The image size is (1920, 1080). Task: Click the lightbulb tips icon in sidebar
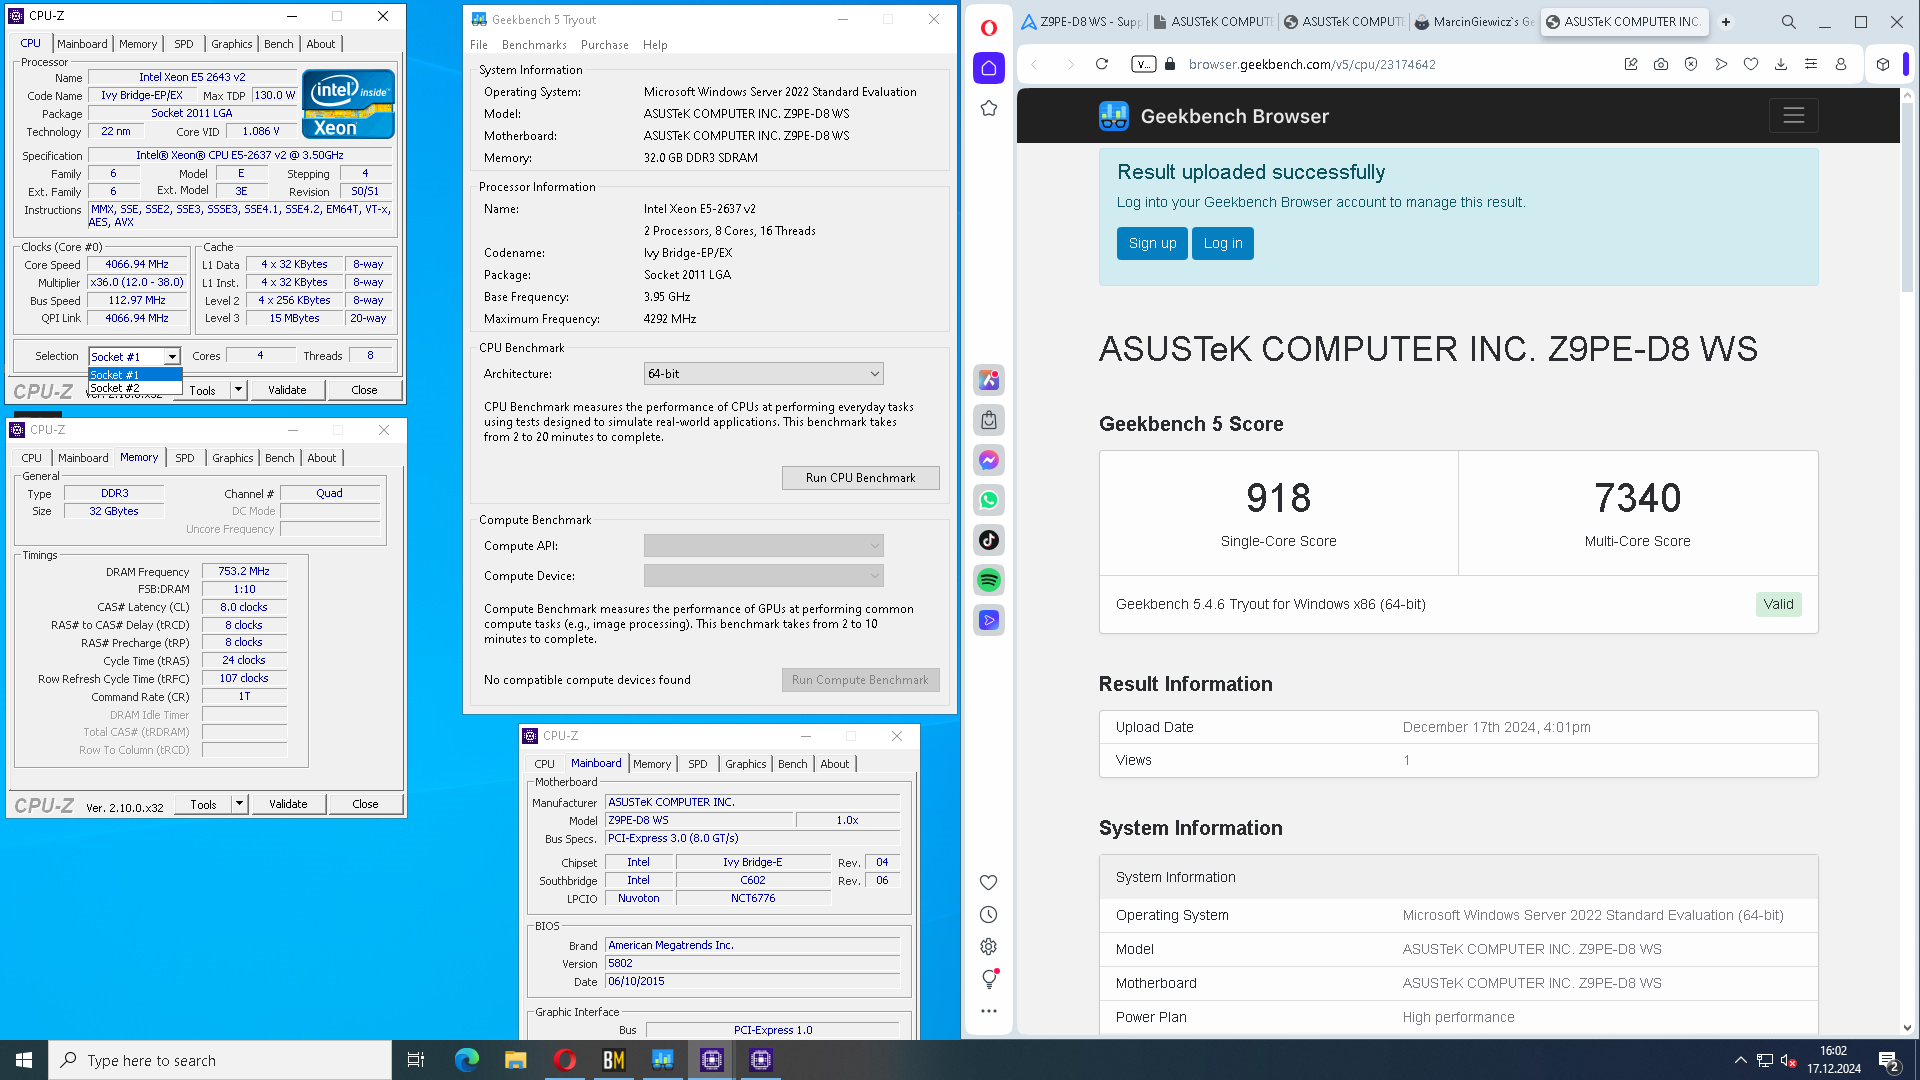pos(988,978)
